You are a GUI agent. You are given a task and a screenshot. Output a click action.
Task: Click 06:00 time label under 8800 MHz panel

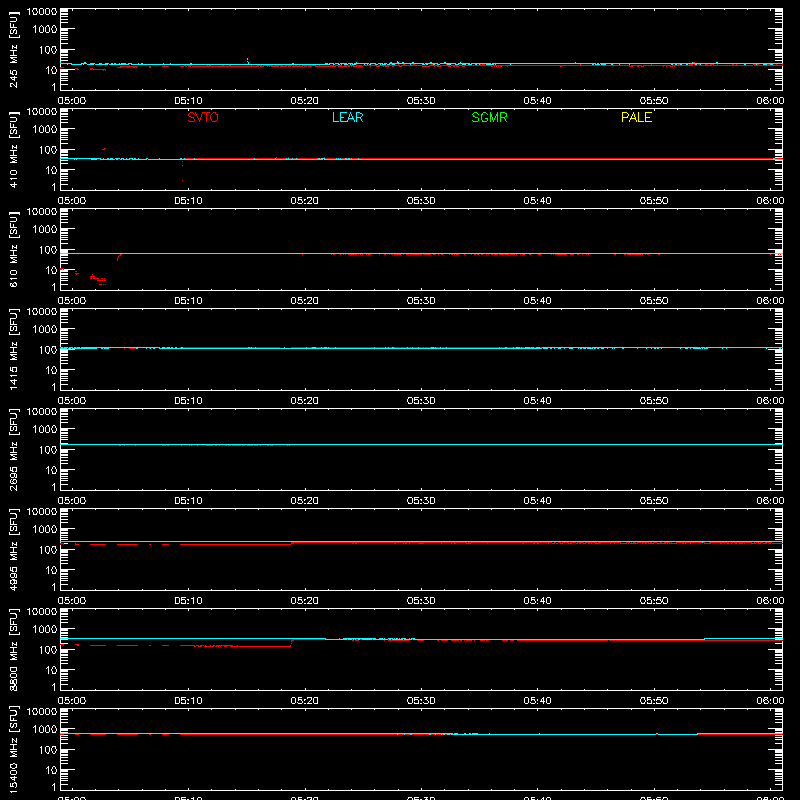[x=770, y=701]
